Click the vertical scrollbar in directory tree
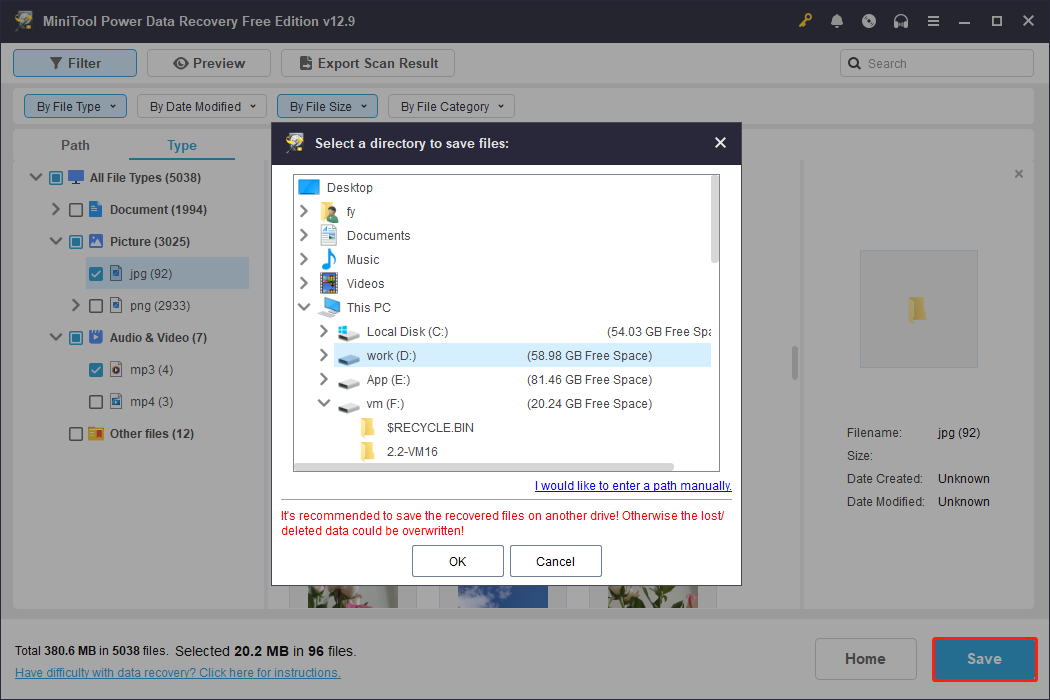 point(715,220)
